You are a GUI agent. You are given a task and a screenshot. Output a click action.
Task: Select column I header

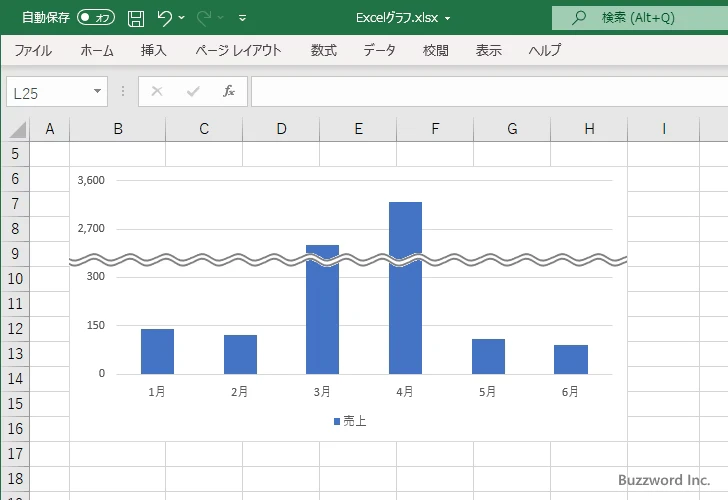tap(663, 129)
